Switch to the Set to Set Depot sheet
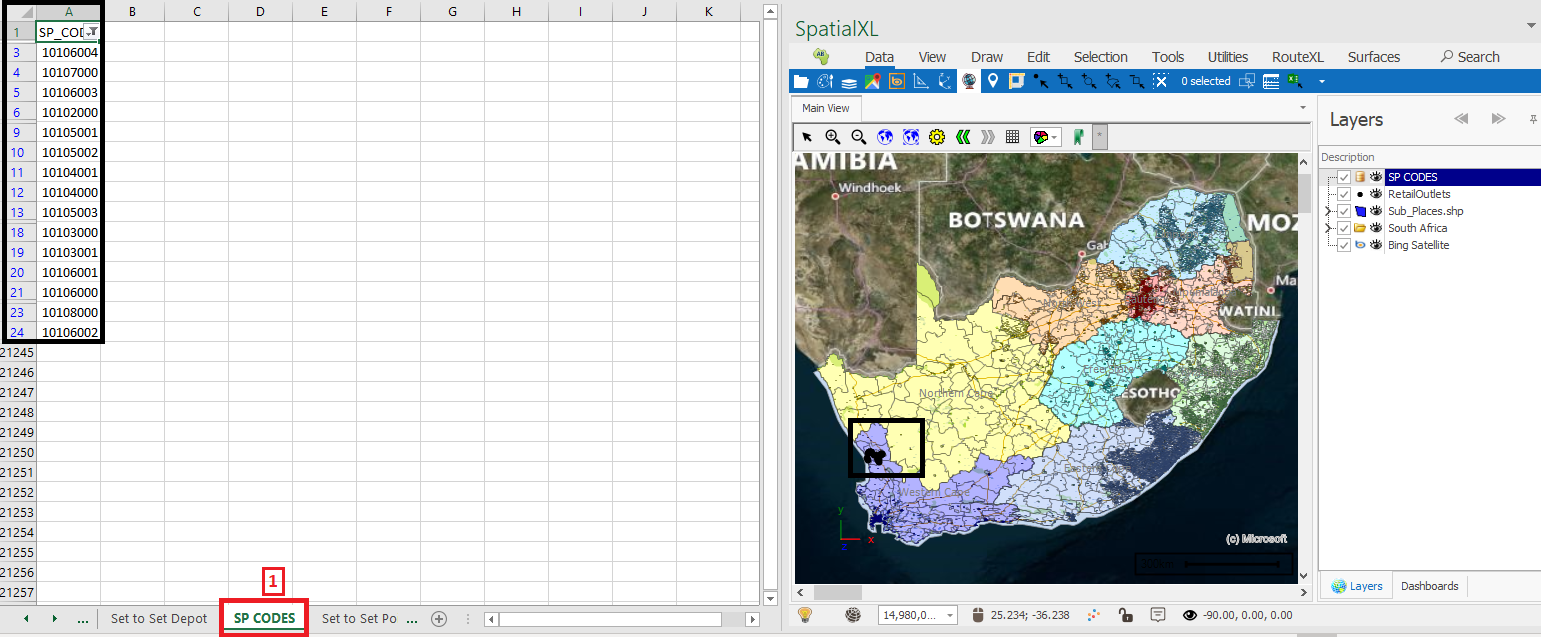 158,618
